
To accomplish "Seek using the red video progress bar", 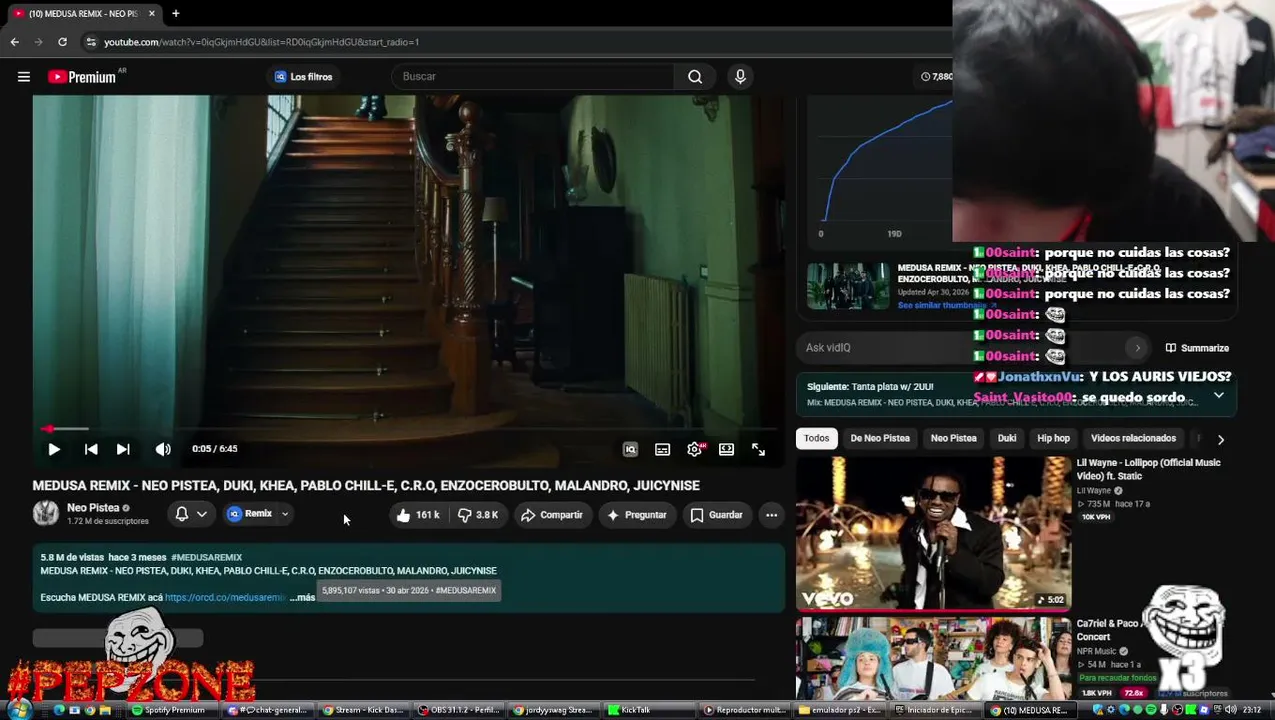I will click(409, 429).
